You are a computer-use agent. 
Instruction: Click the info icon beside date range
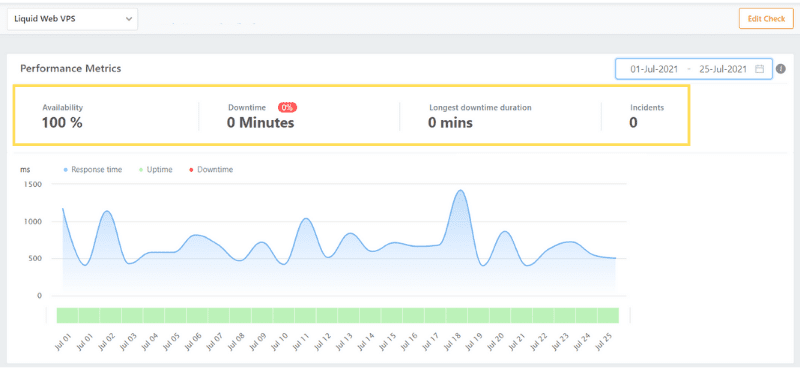[x=781, y=69]
